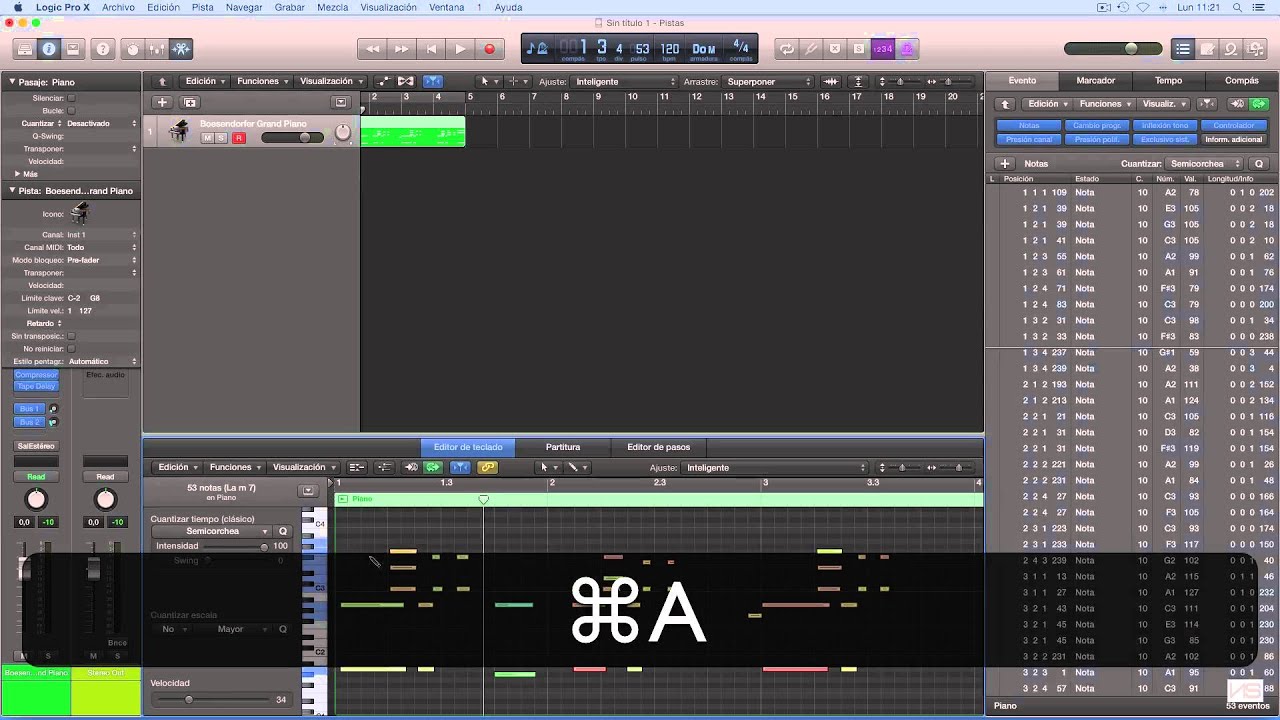Collapse the Pasaje: Piano disclosure triangle
The width and height of the screenshot is (1280, 720).
pyautogui.click(x=12, y=81)
